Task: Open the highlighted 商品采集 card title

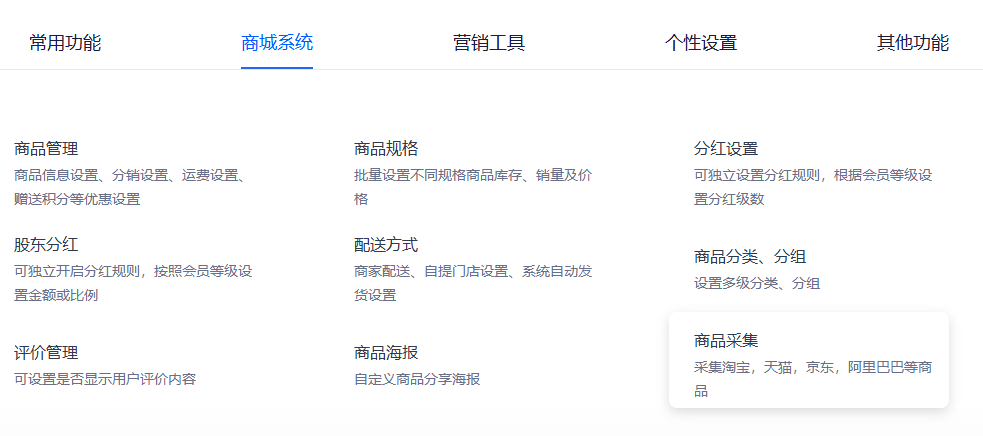Action: coord(726,341)
